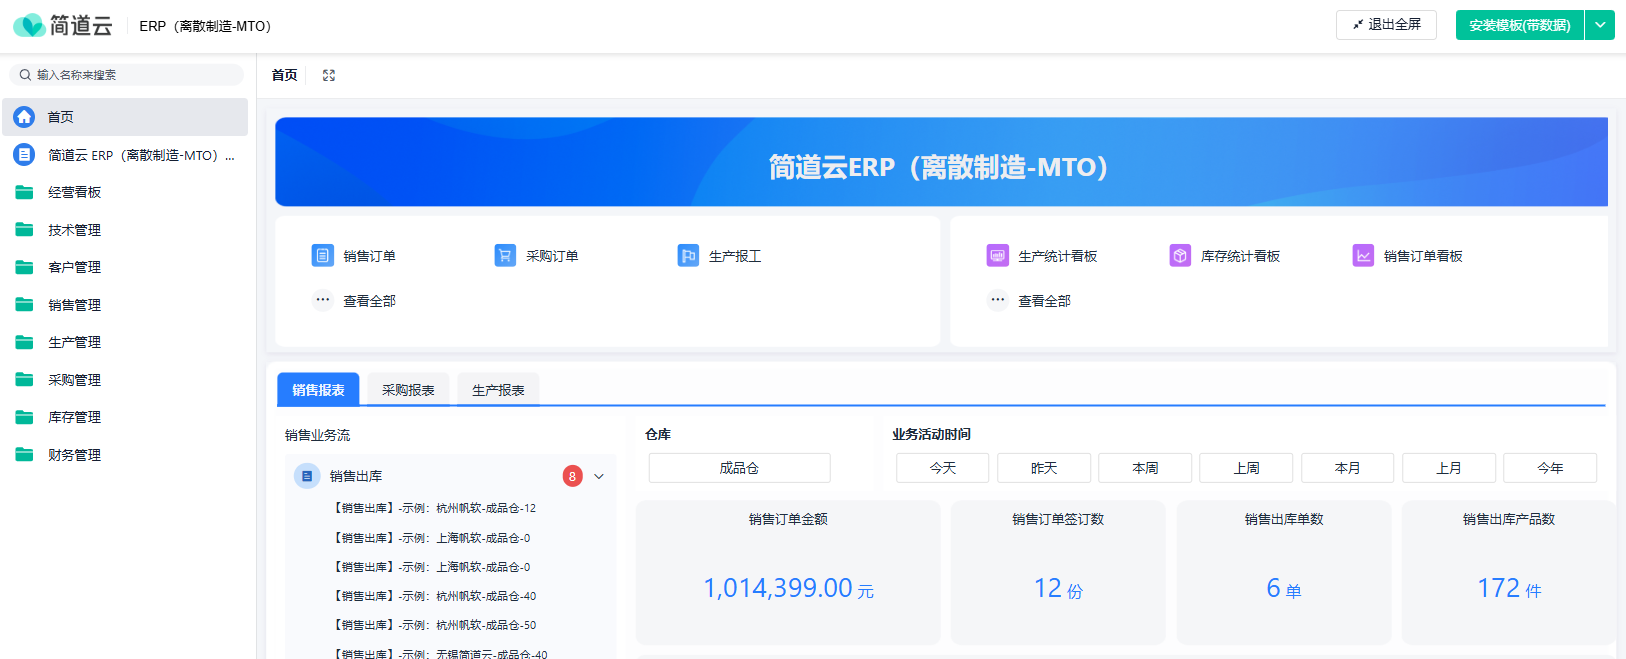The image size is (1626, 659).
Task: Click the 生产统计看板 dashboard icon
Action: pos(998,256)
